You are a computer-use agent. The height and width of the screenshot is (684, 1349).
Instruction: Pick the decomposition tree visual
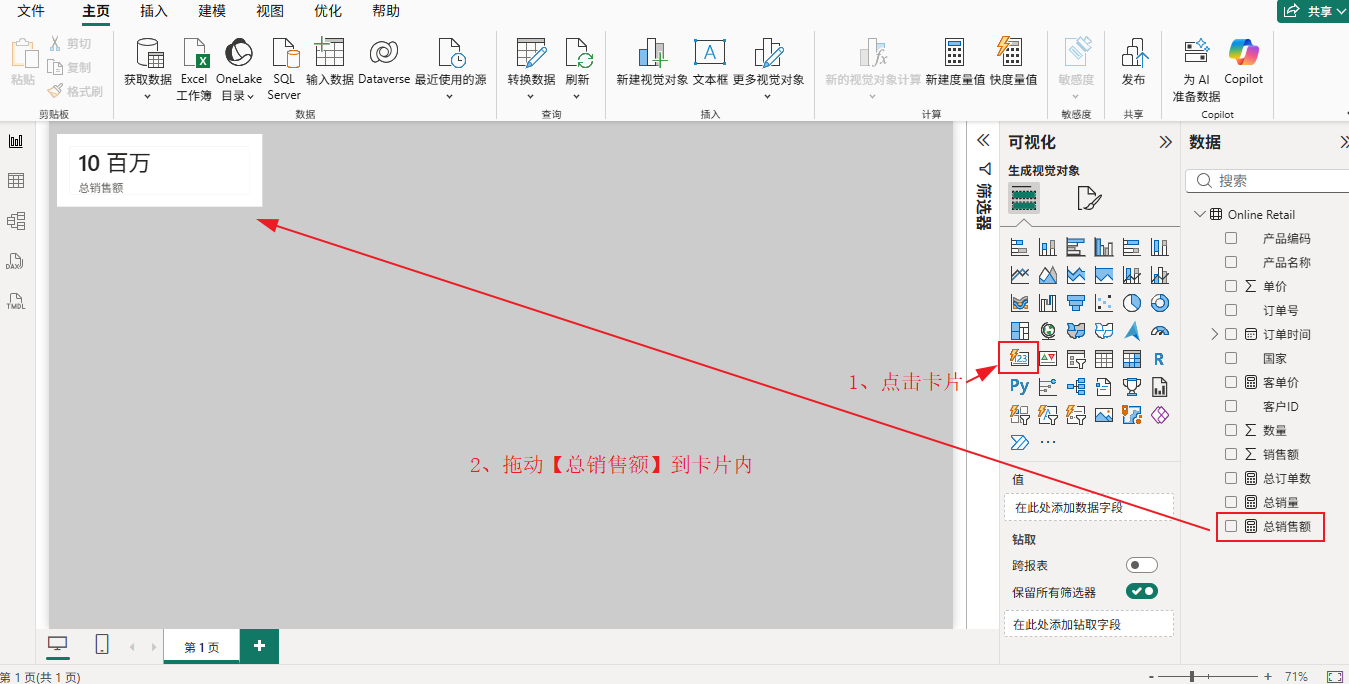tap(1076, 387)
